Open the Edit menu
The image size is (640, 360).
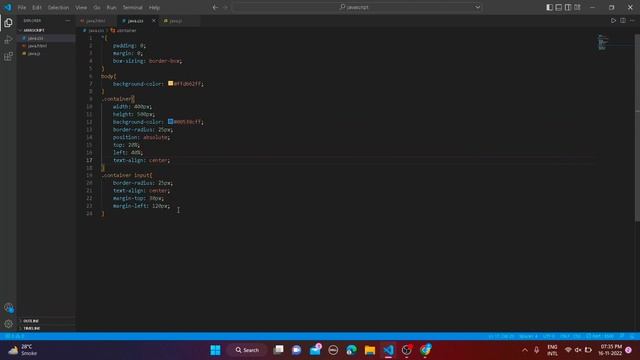(37, 7)
